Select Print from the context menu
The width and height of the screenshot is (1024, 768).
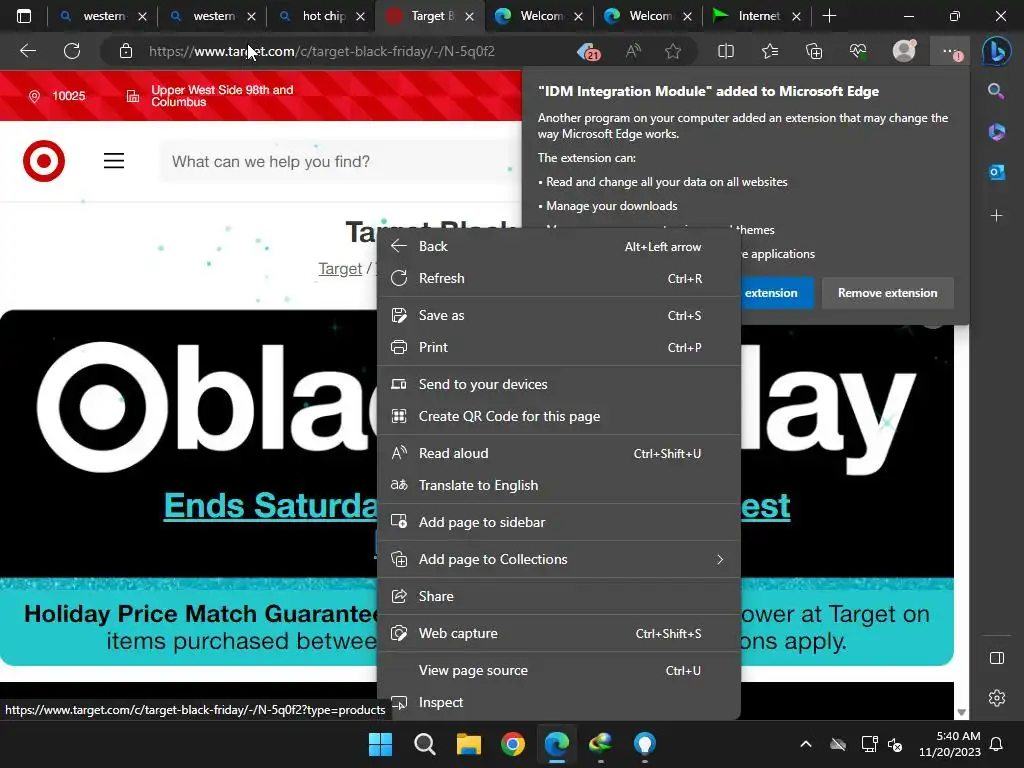(558, 347)
